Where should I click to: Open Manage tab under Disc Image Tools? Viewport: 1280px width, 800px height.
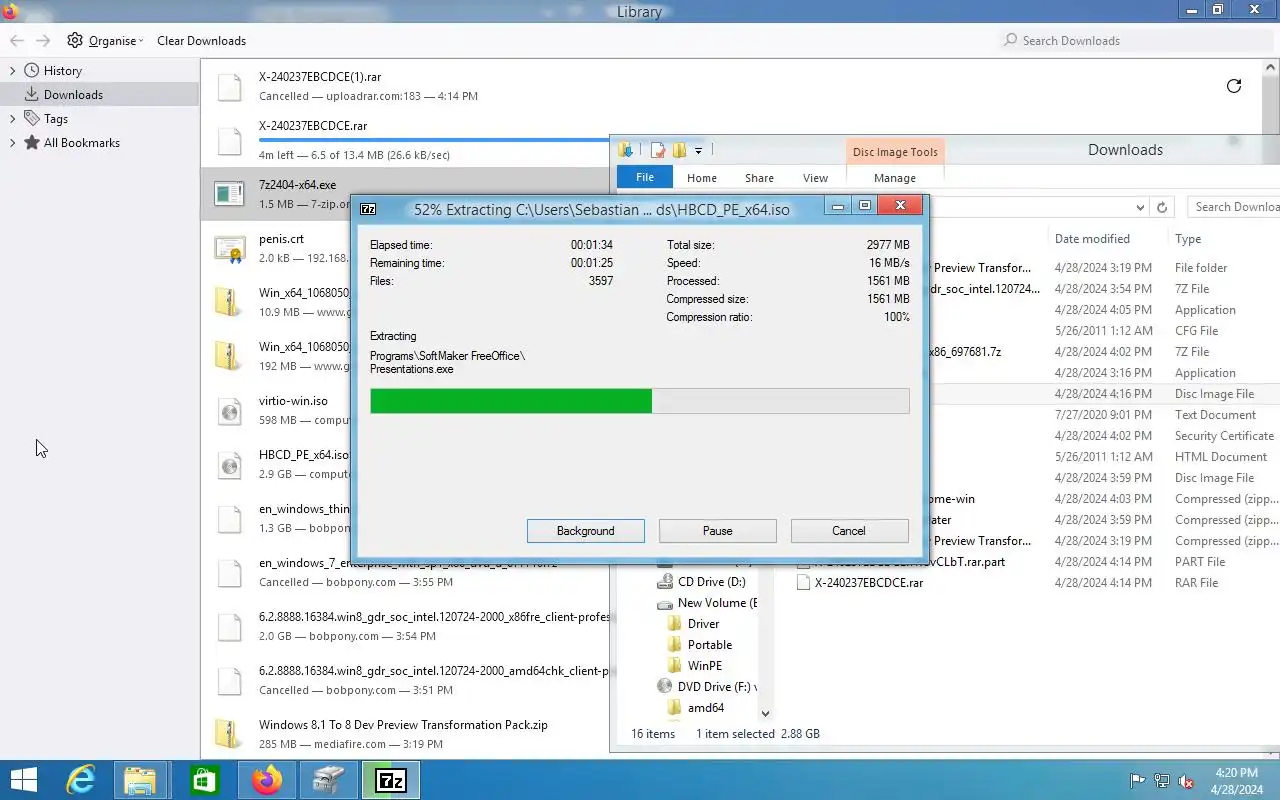895,178
